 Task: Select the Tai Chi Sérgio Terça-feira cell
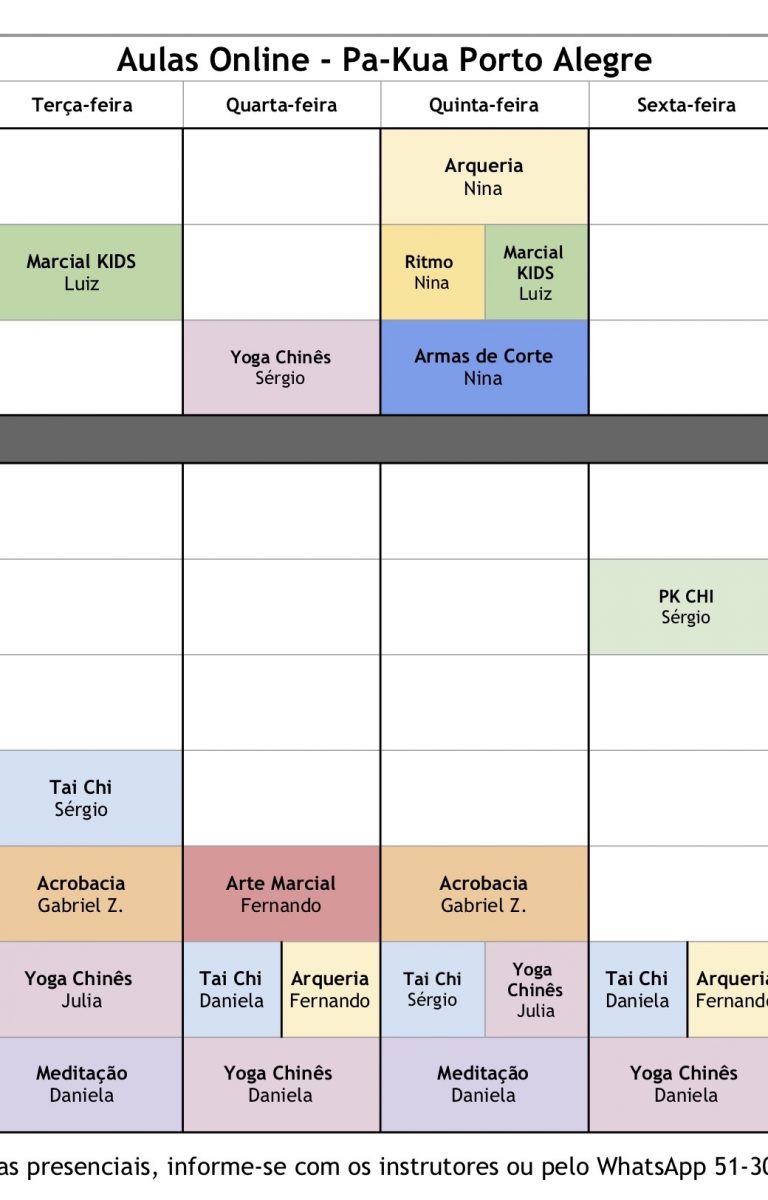[82, 798]
